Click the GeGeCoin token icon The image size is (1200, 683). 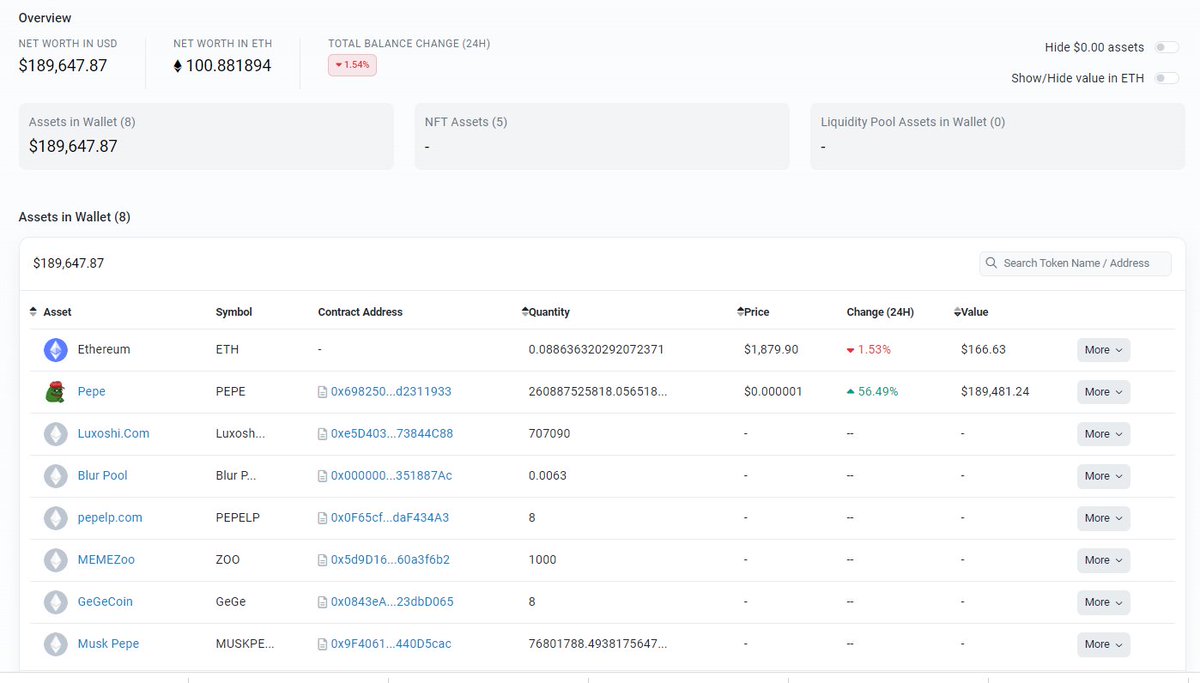tap(55, 602)
